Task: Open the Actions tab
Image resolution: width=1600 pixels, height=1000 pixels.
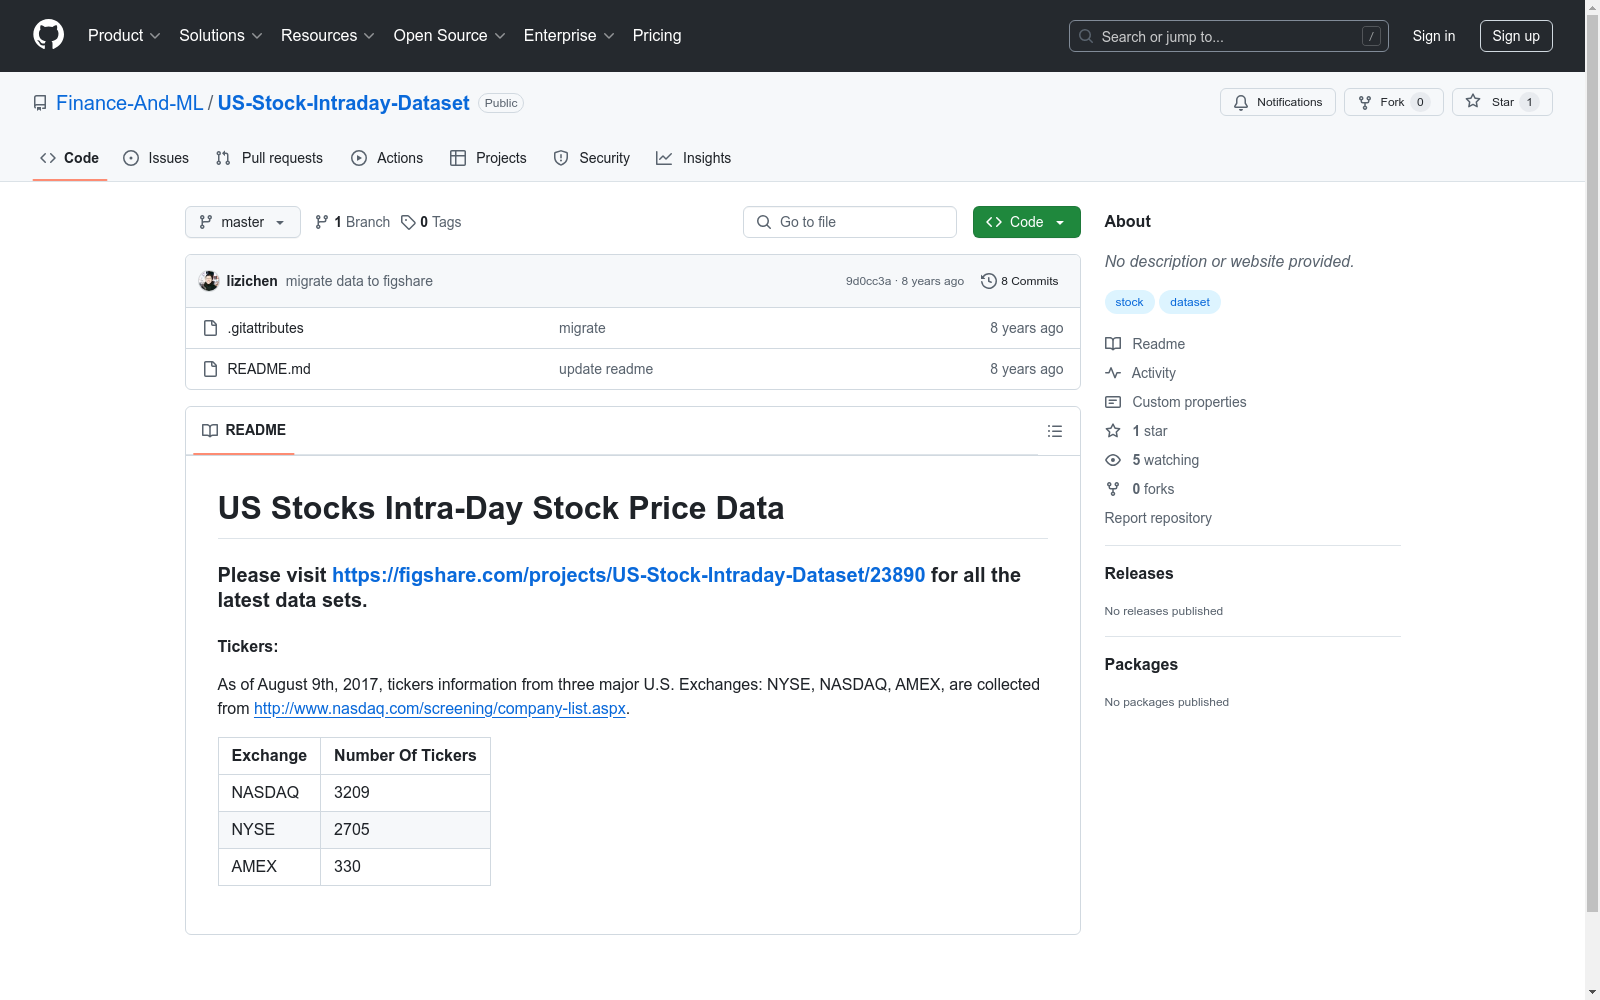Action: [x=387, y=158]
